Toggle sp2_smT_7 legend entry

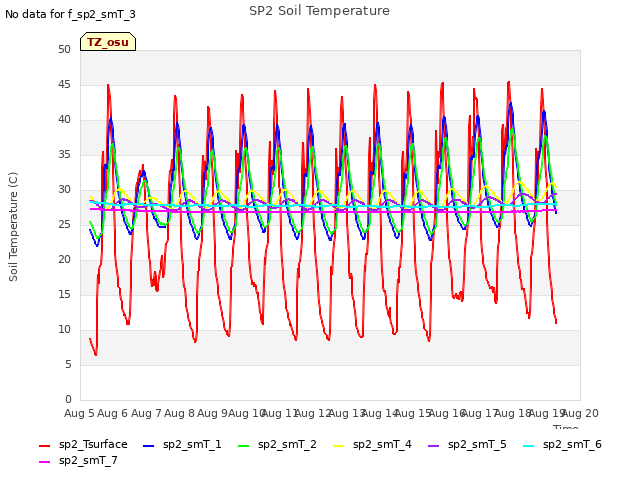[78, 460]
